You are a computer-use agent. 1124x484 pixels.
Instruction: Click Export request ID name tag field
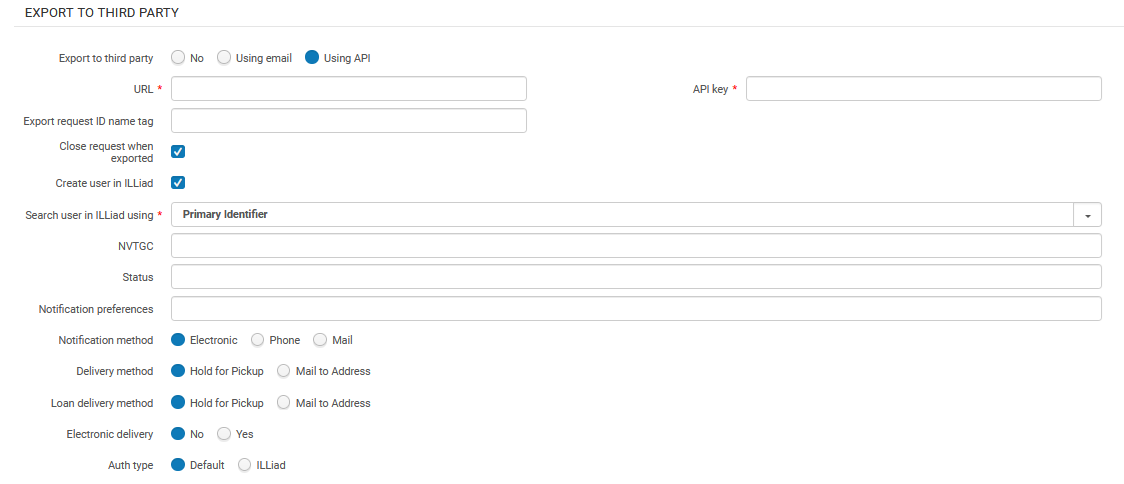(349, 121)
